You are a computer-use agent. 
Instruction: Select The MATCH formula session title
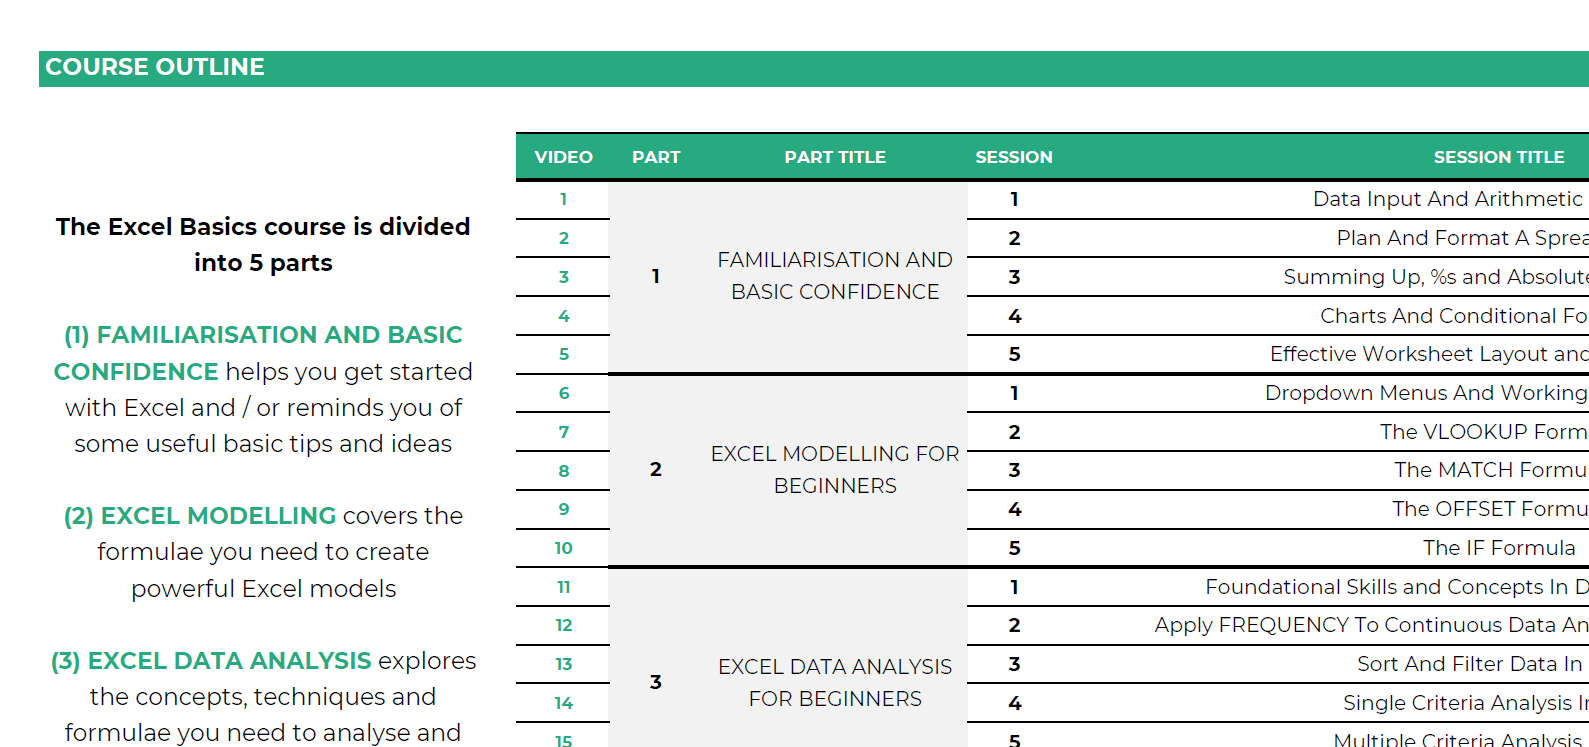[1489, 470]
